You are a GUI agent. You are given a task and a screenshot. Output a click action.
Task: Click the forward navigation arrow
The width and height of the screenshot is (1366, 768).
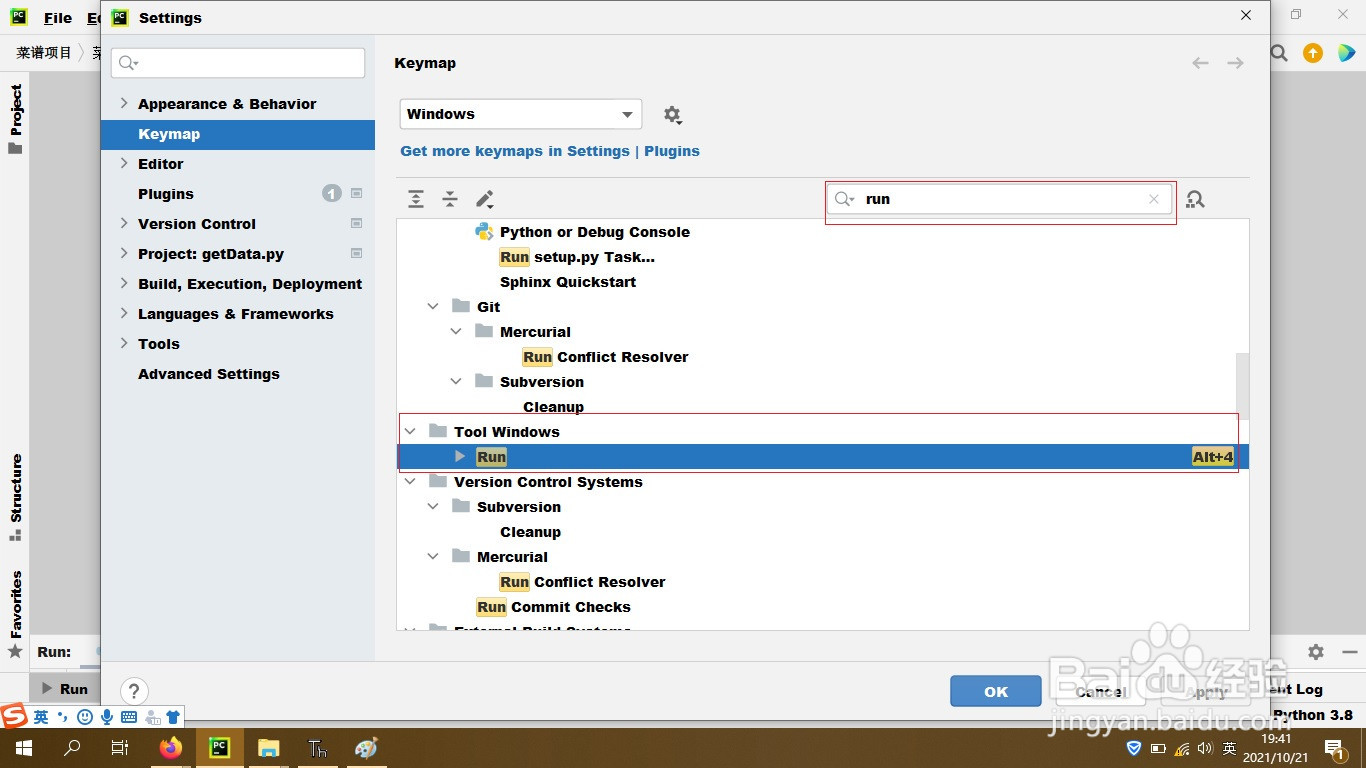[1235, 63]
